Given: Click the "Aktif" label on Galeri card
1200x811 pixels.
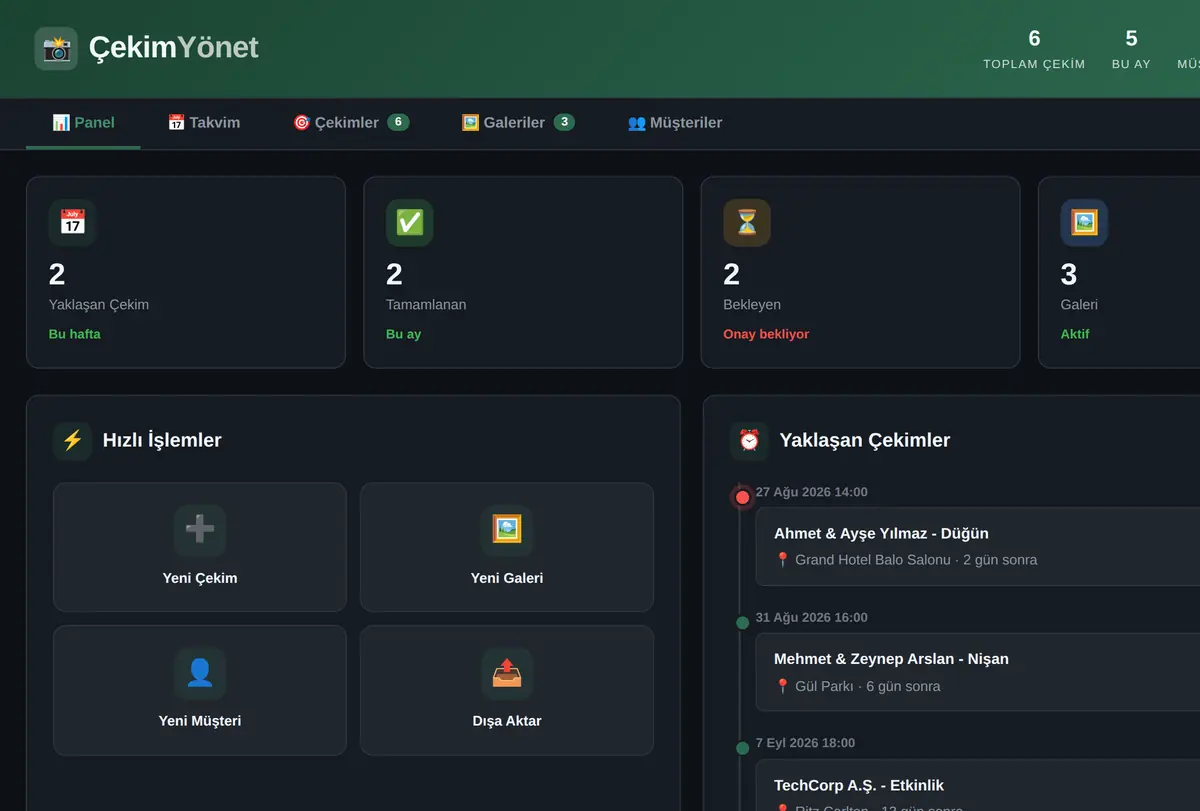Looking at the screenshot, I should coord(1075,334).
